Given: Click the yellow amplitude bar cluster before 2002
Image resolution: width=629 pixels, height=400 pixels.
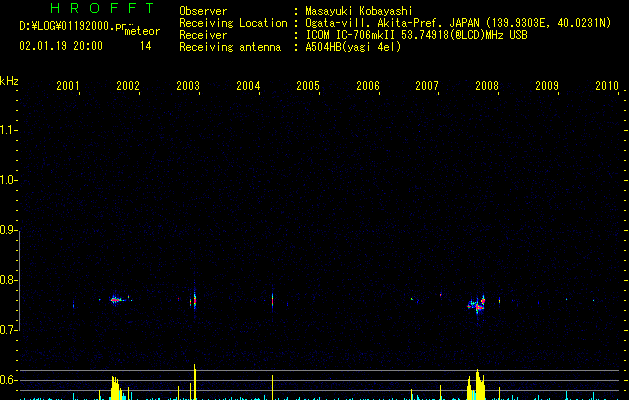Looking at the screenshot, I should 116,388.
